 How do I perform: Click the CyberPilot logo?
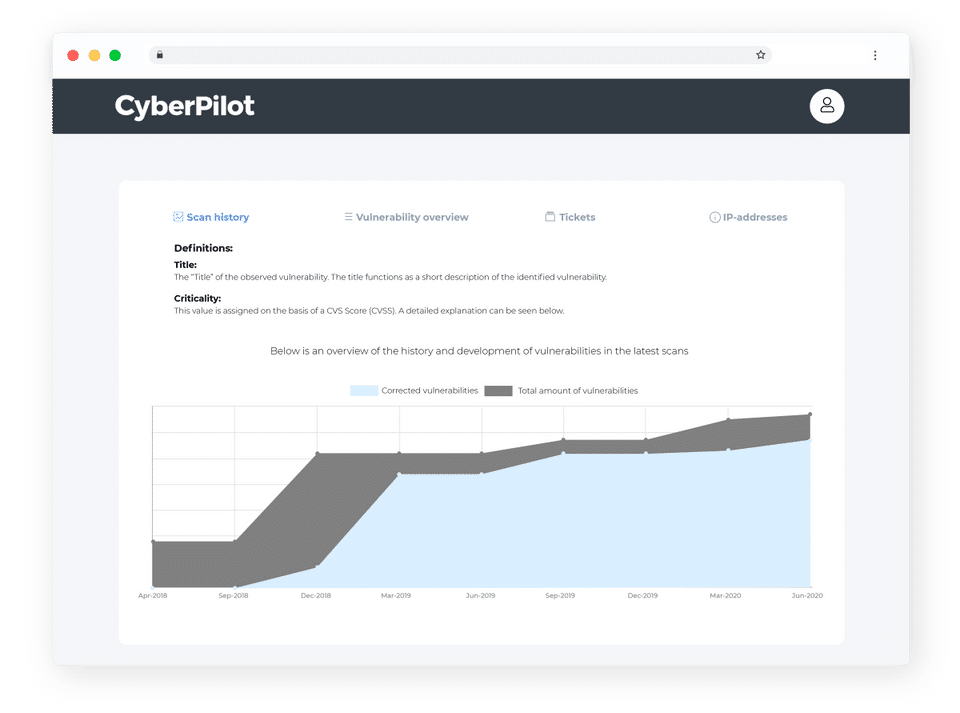click(x=184, y=106)
